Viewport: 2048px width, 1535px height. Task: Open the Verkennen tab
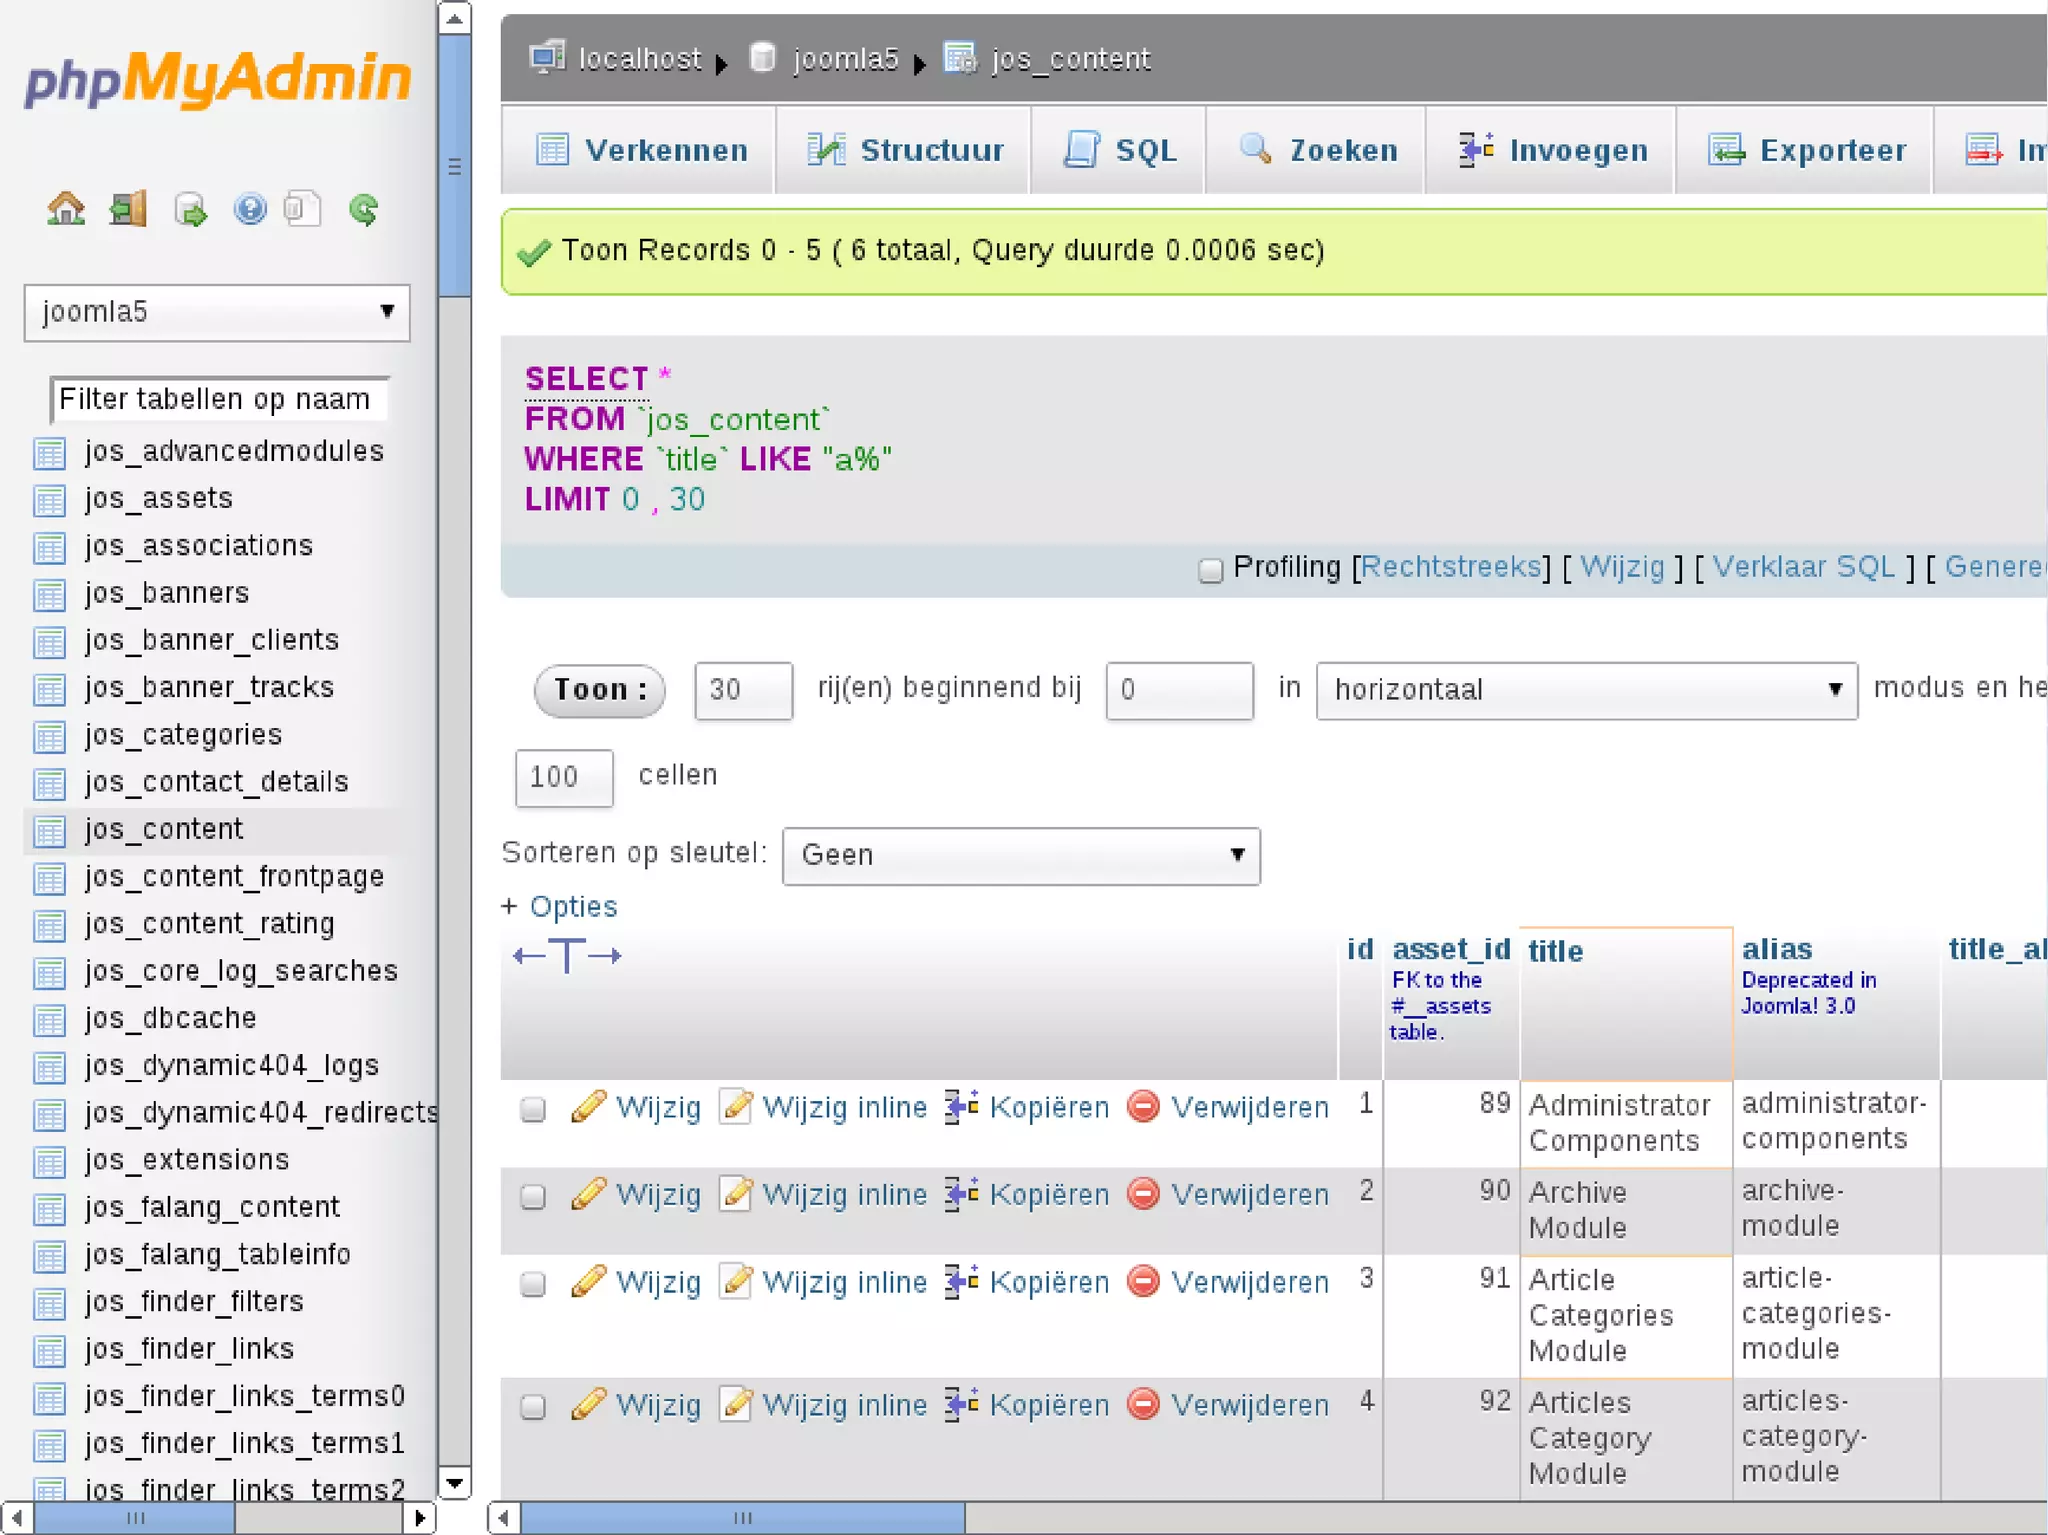(x=640, y=150)
